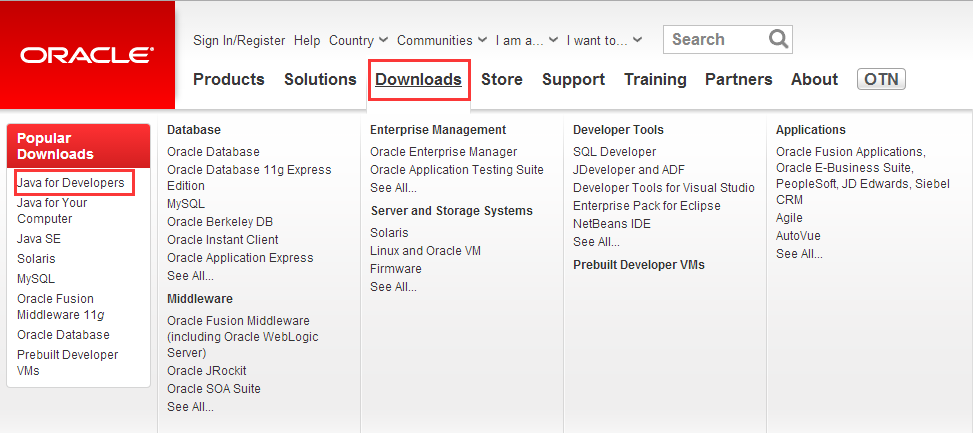Open the Partners menu
This screenshot has height=433, width=973.
click(738, 79)
